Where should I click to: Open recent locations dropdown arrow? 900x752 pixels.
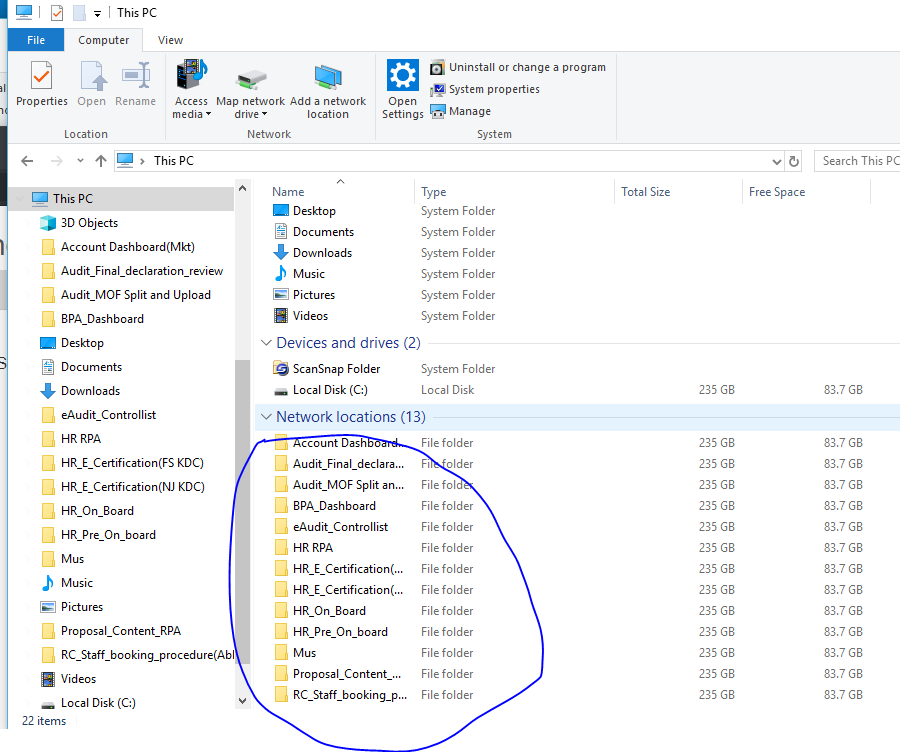[80, 161]
